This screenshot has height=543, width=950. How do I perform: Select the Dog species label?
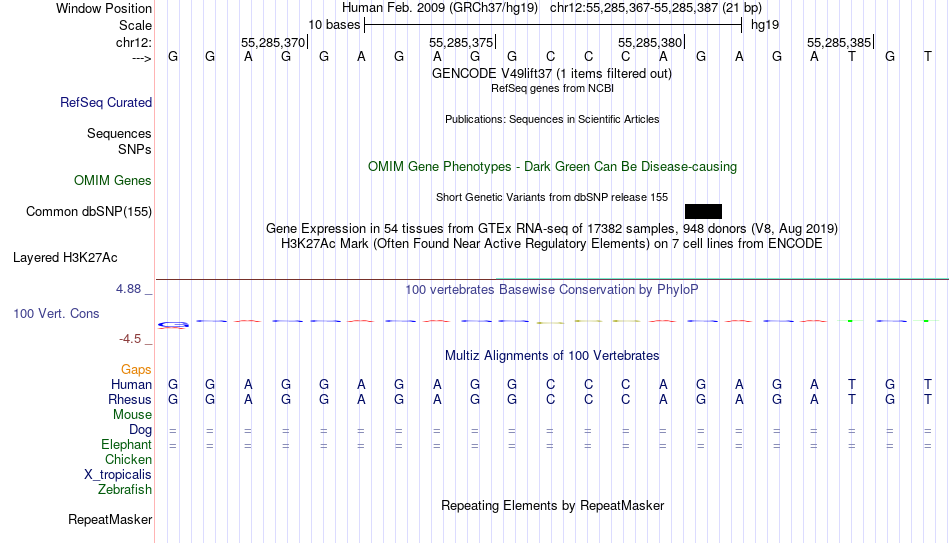coord(141,430)
